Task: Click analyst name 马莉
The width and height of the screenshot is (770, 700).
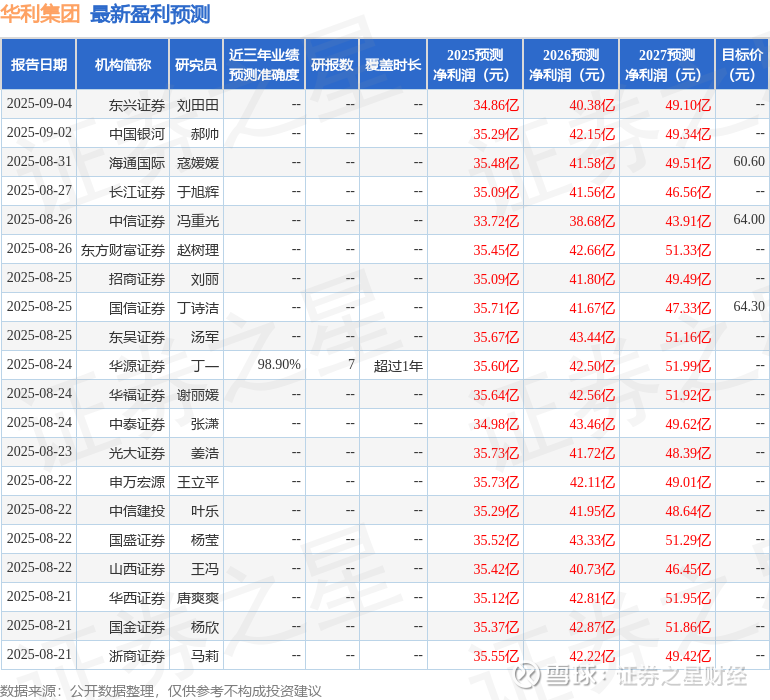Action: 204,656
